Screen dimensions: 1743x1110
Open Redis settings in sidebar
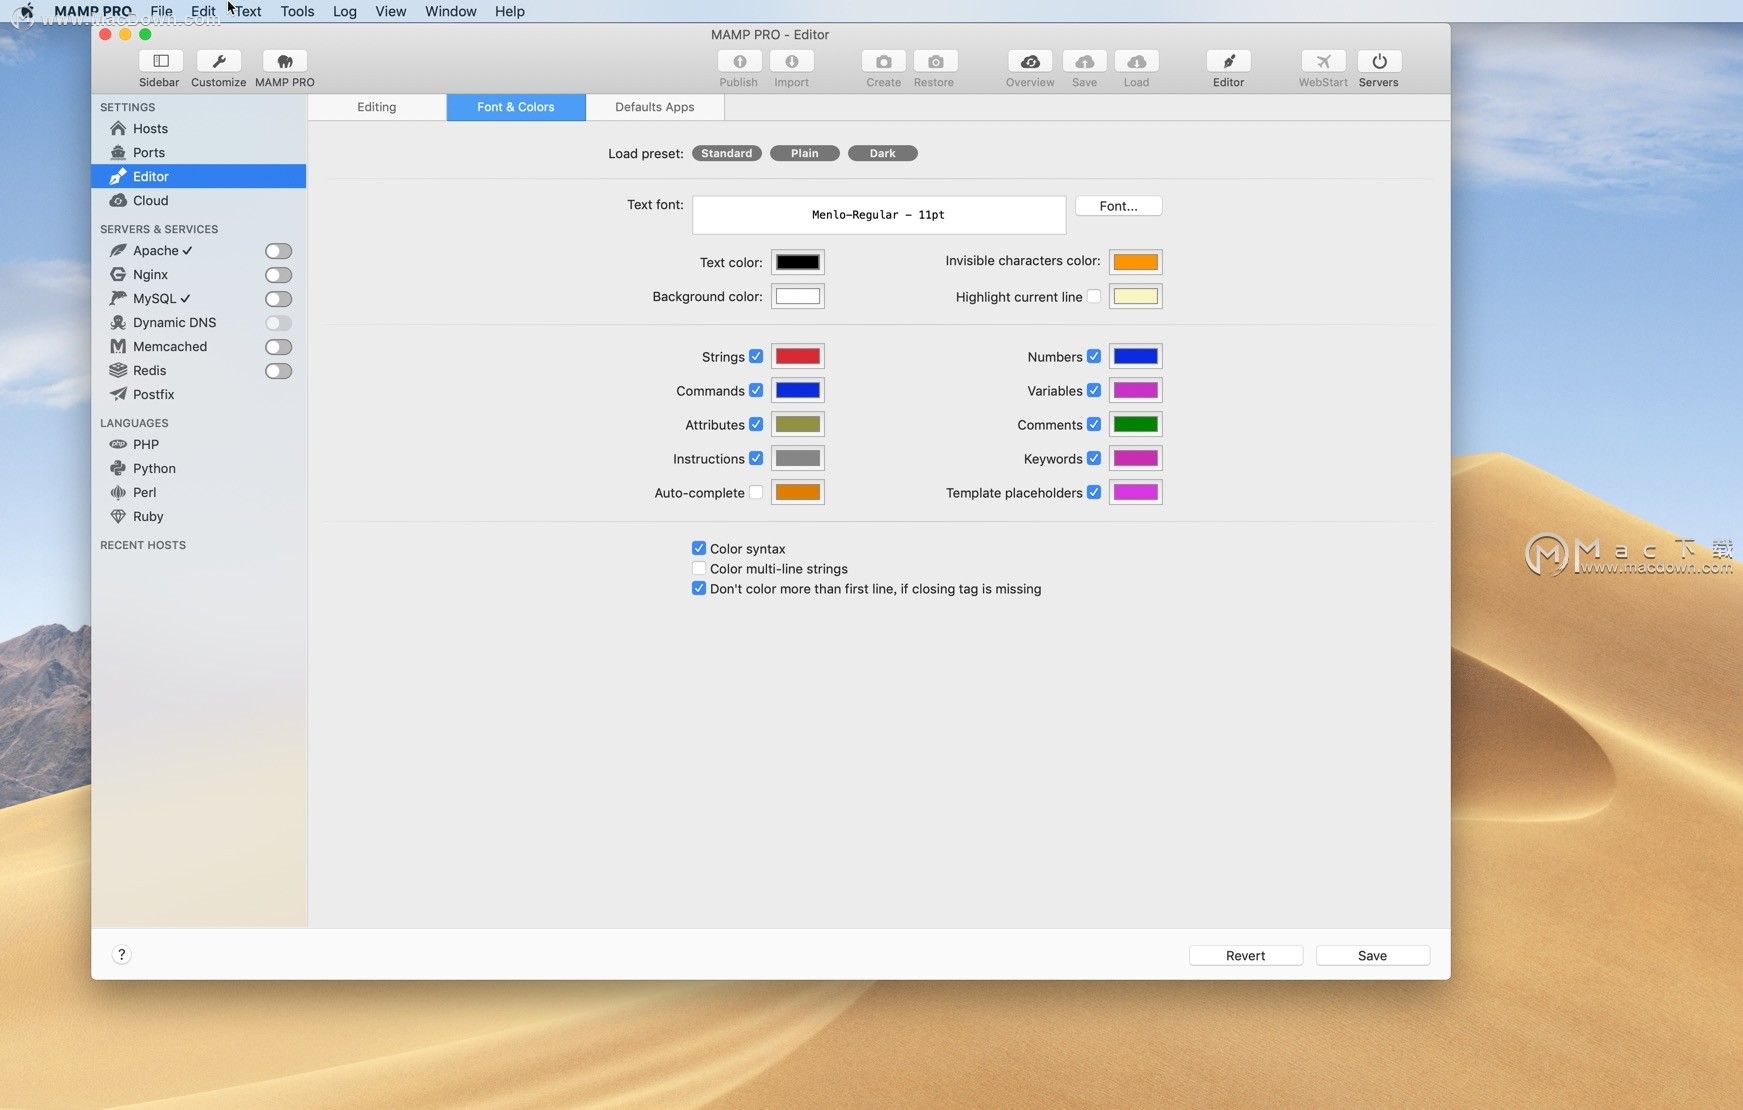pos(149,370)
